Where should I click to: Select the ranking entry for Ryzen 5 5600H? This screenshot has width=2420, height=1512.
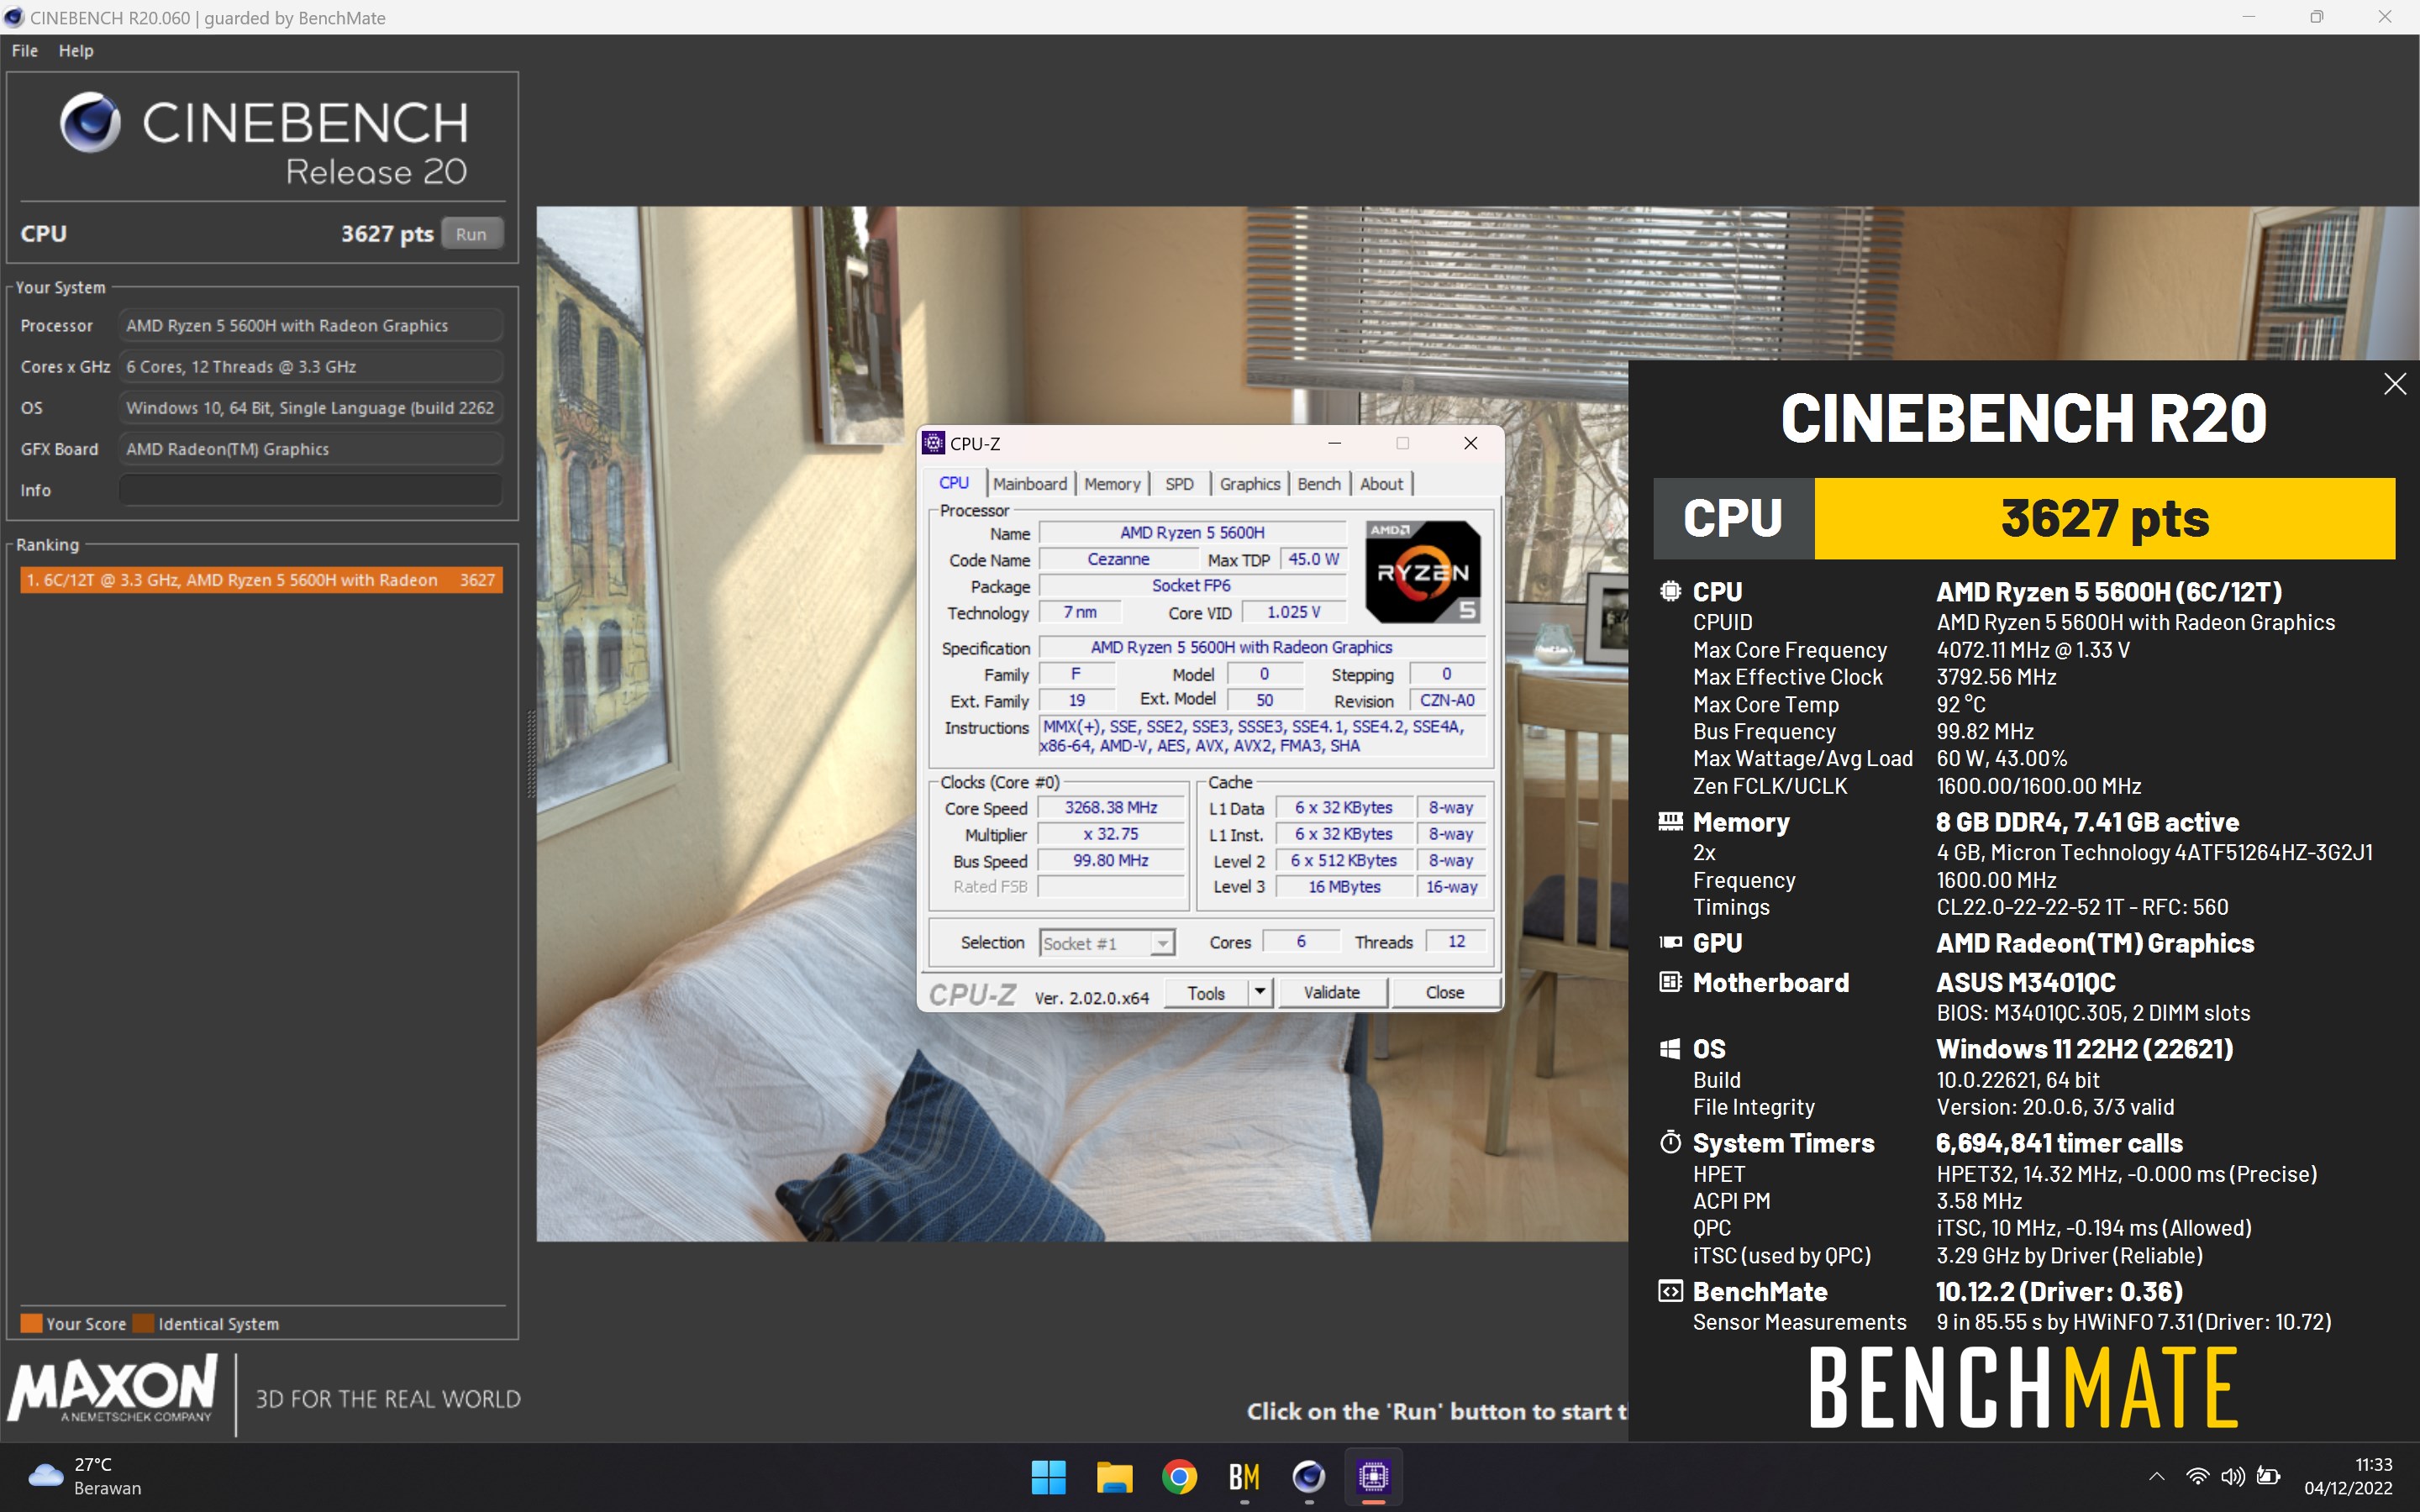[262, 580]
